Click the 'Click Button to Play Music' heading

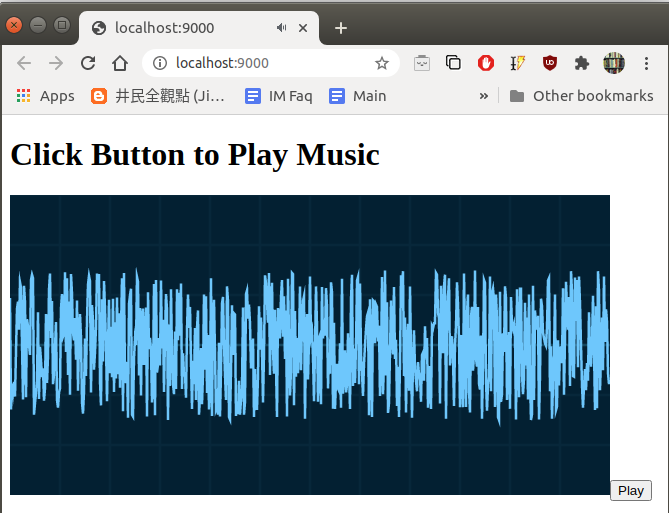click(x=195, y=154)
